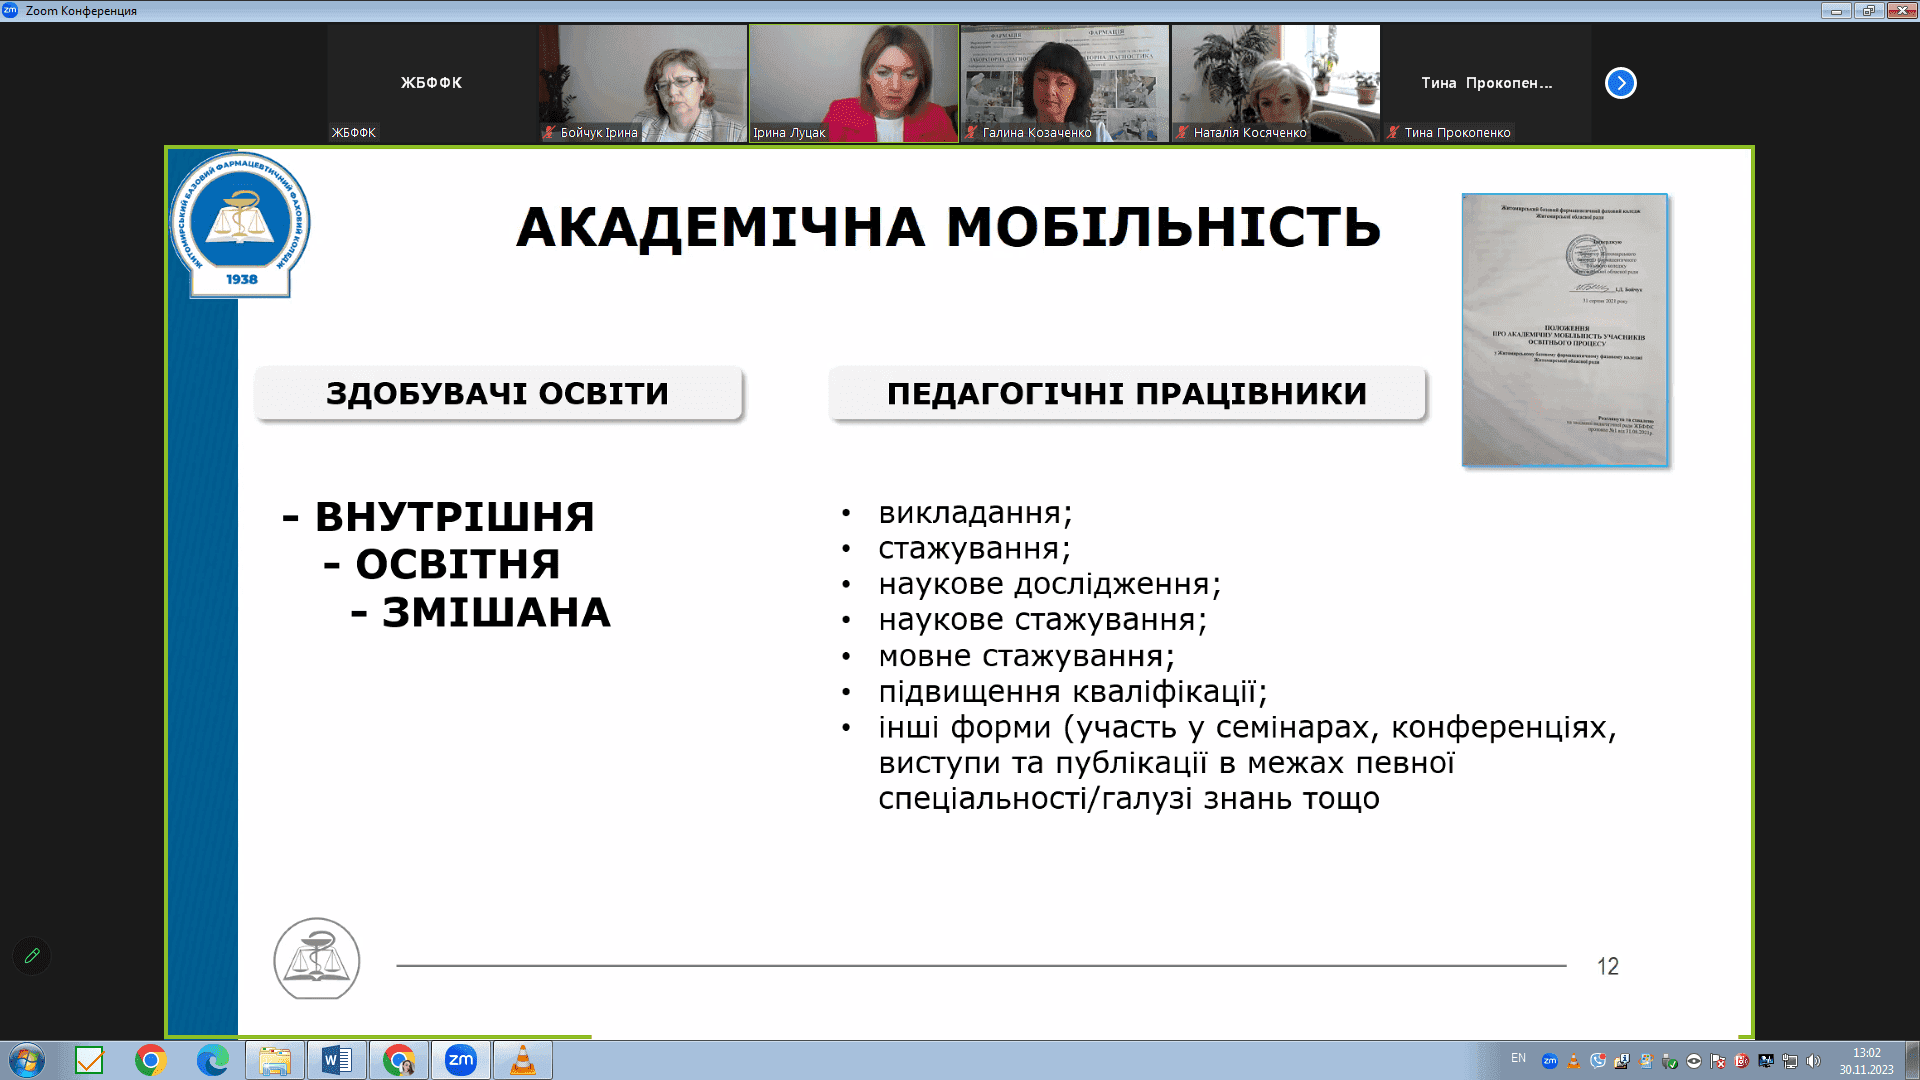Open volume speaker tray icon
Image resolution: width=1920 pixels, height=1080 pixels.
tap(1813, 1061)
